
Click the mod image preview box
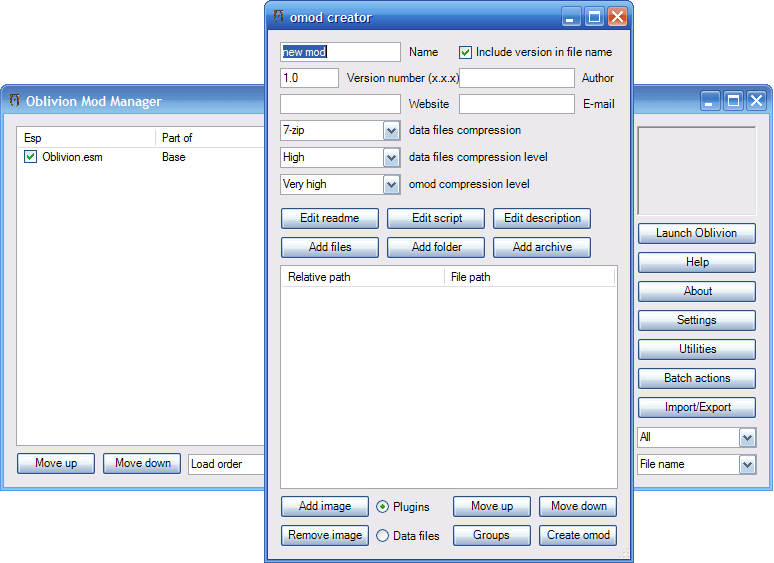tap(697, 171)
